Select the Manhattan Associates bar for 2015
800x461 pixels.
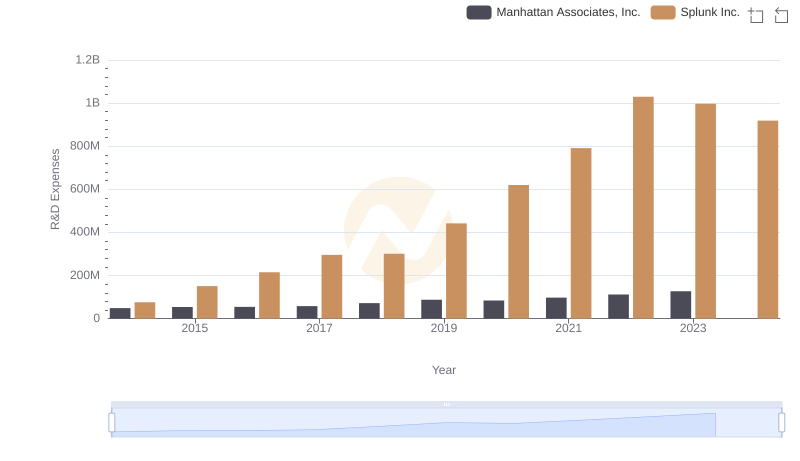(183, 313)
